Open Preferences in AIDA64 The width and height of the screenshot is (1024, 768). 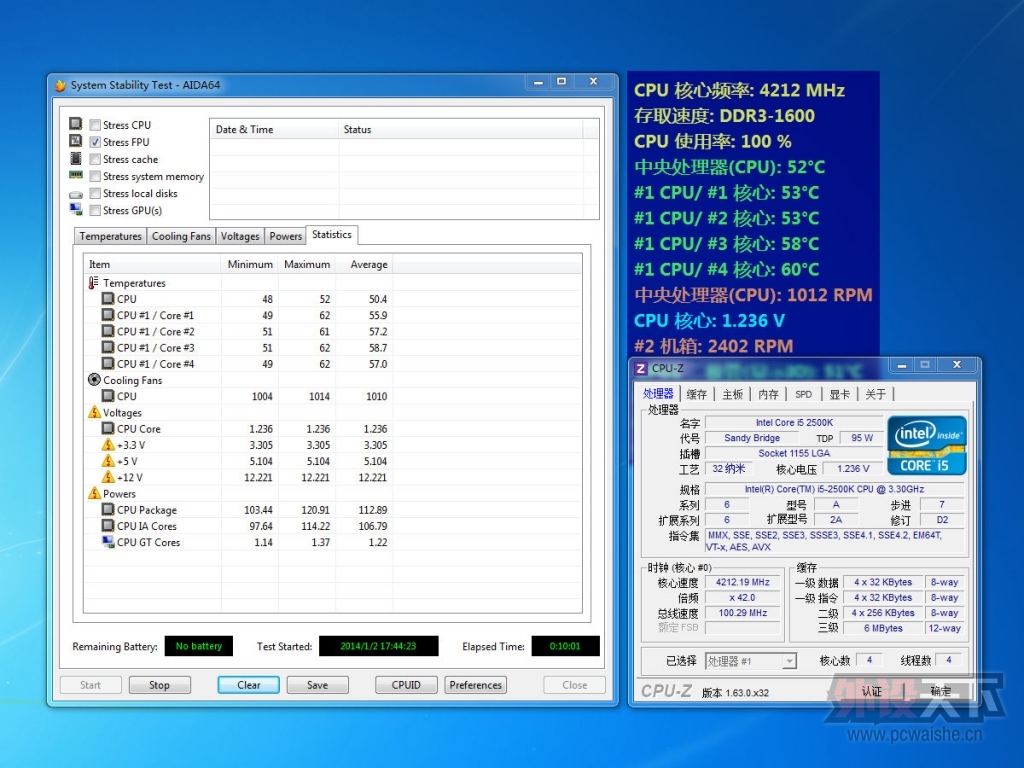click(x=475, y=685)
